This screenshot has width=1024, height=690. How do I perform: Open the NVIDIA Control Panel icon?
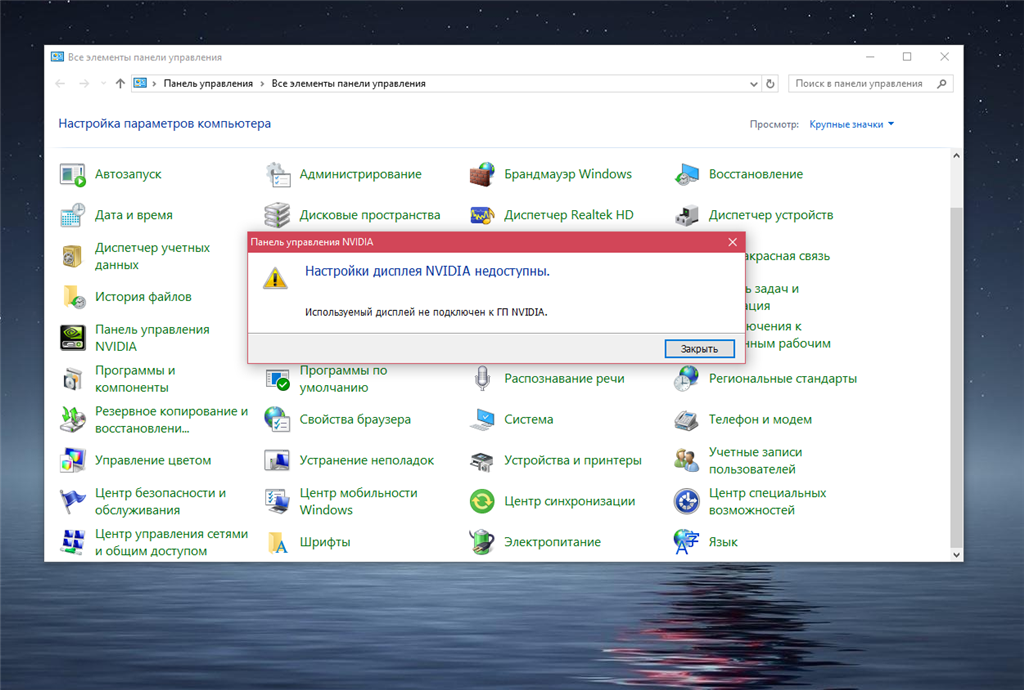pyautogui.click(x=72, y=338)
